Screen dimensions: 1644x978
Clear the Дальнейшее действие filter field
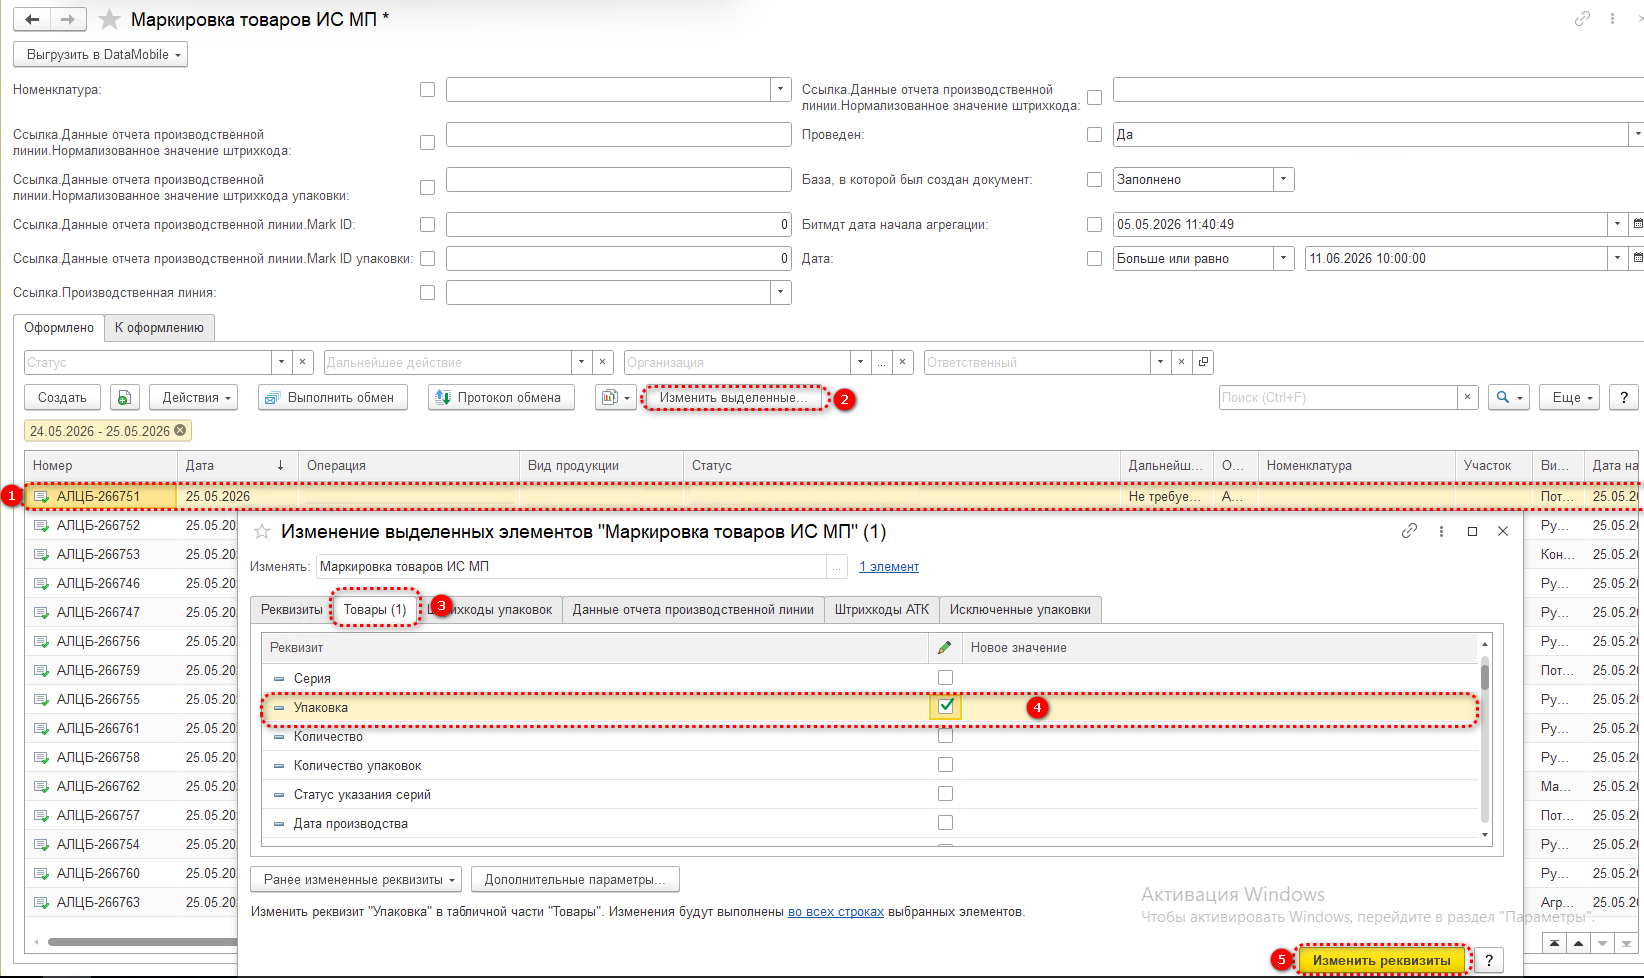click(603, 362)
